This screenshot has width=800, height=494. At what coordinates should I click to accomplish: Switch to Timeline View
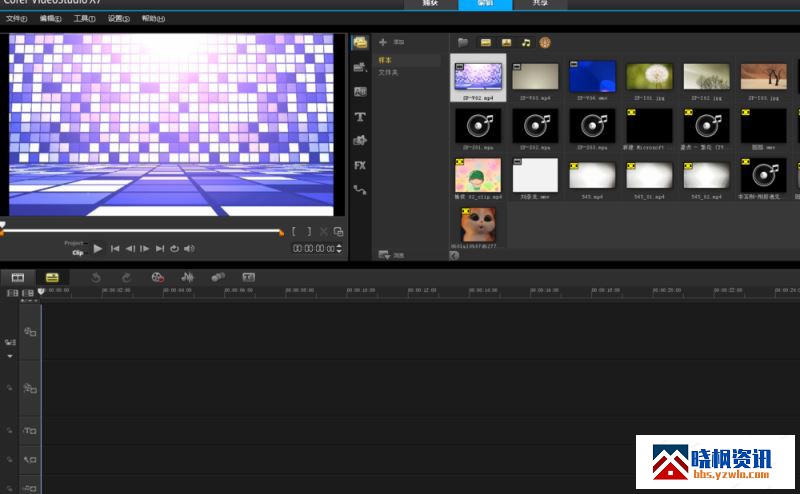pyautogui.click(x=52, y=277)
